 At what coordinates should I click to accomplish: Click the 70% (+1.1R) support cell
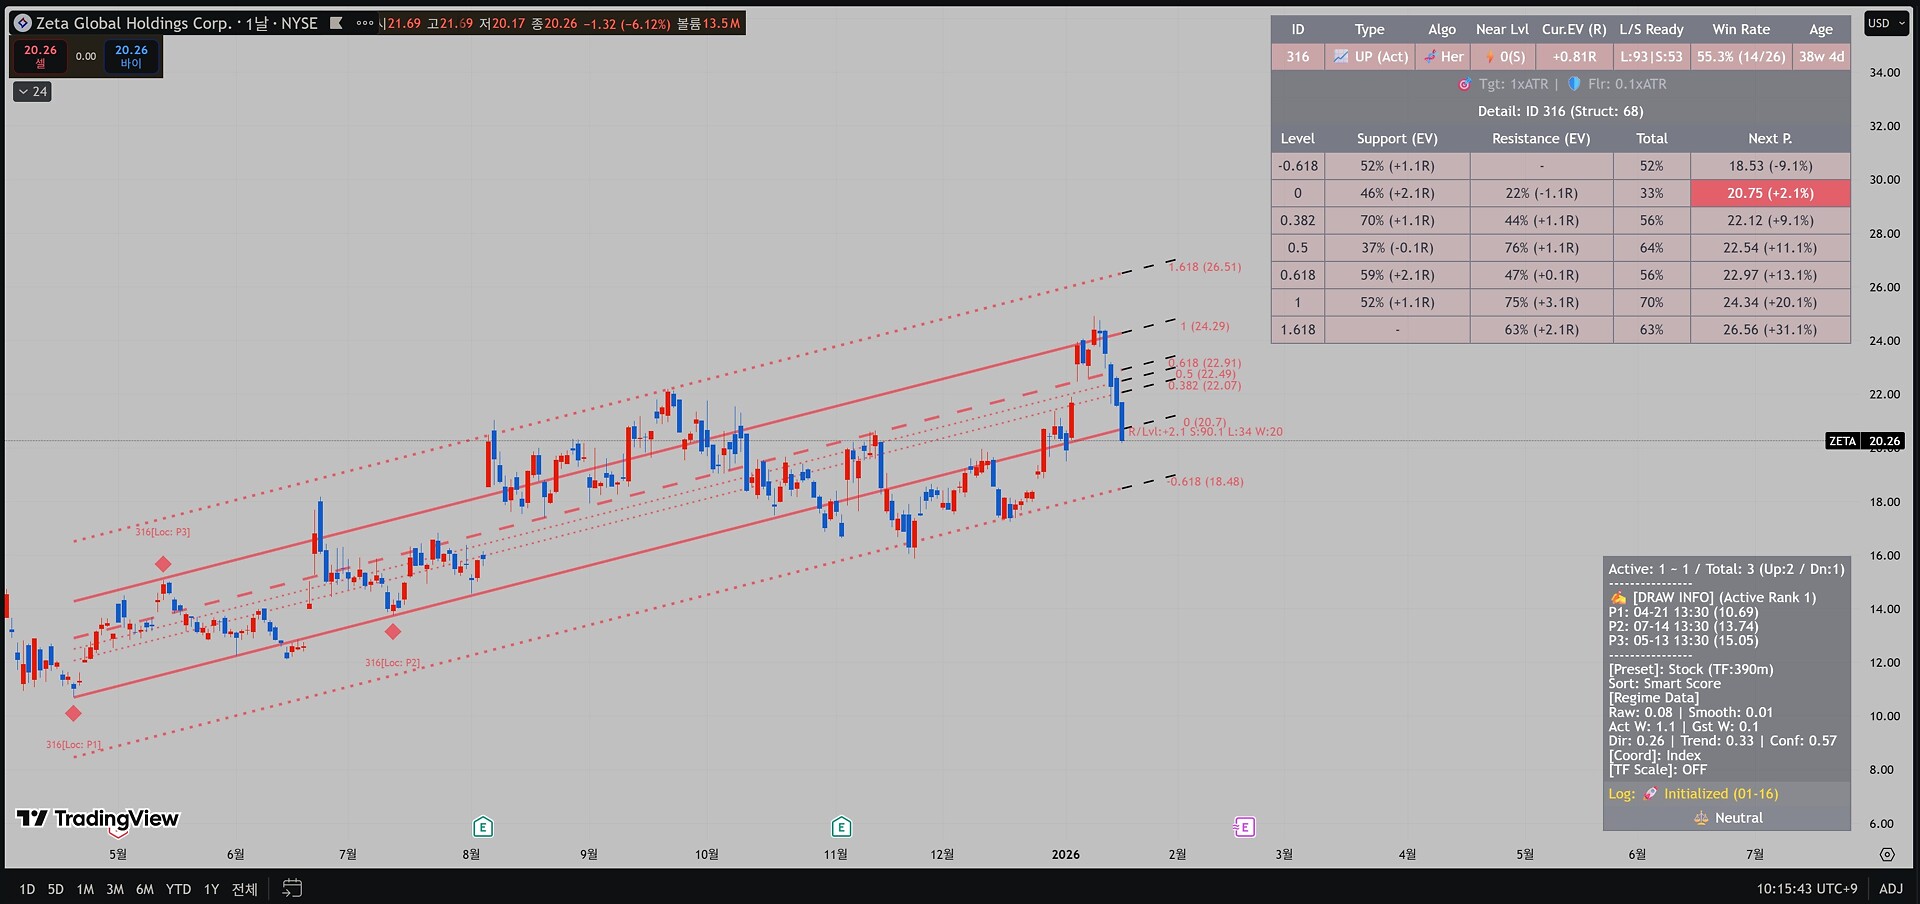click(1397, 220)
